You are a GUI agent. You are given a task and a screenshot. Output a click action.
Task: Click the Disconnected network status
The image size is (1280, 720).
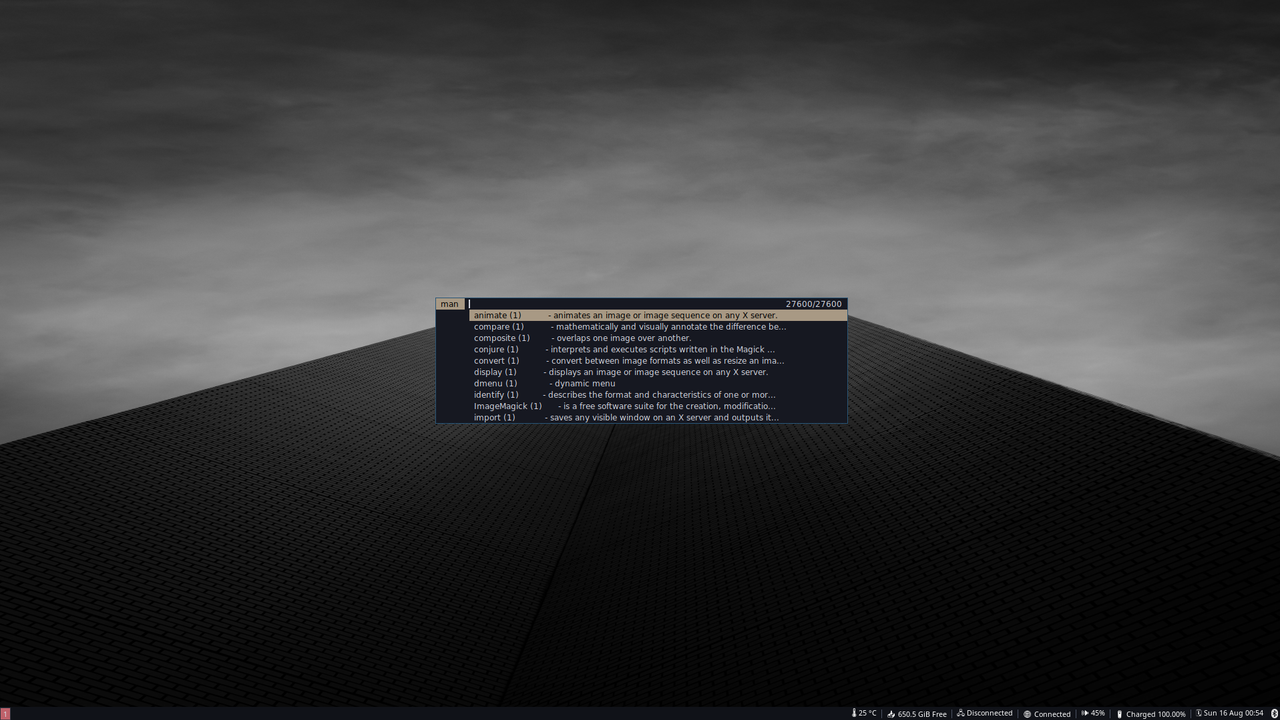(x=990, y=713)
